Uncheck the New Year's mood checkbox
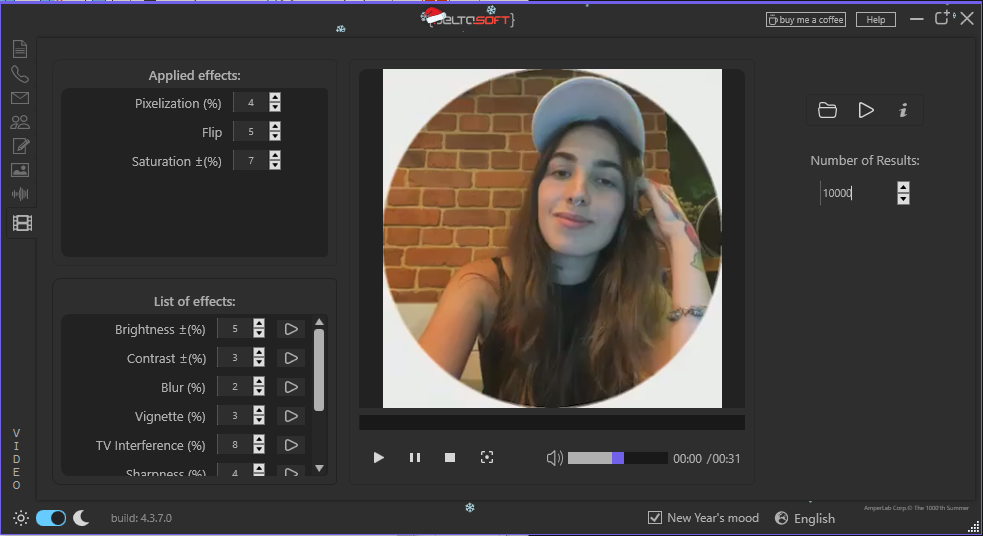The height and width of the screenshot is (536, 983). point(655,518)
